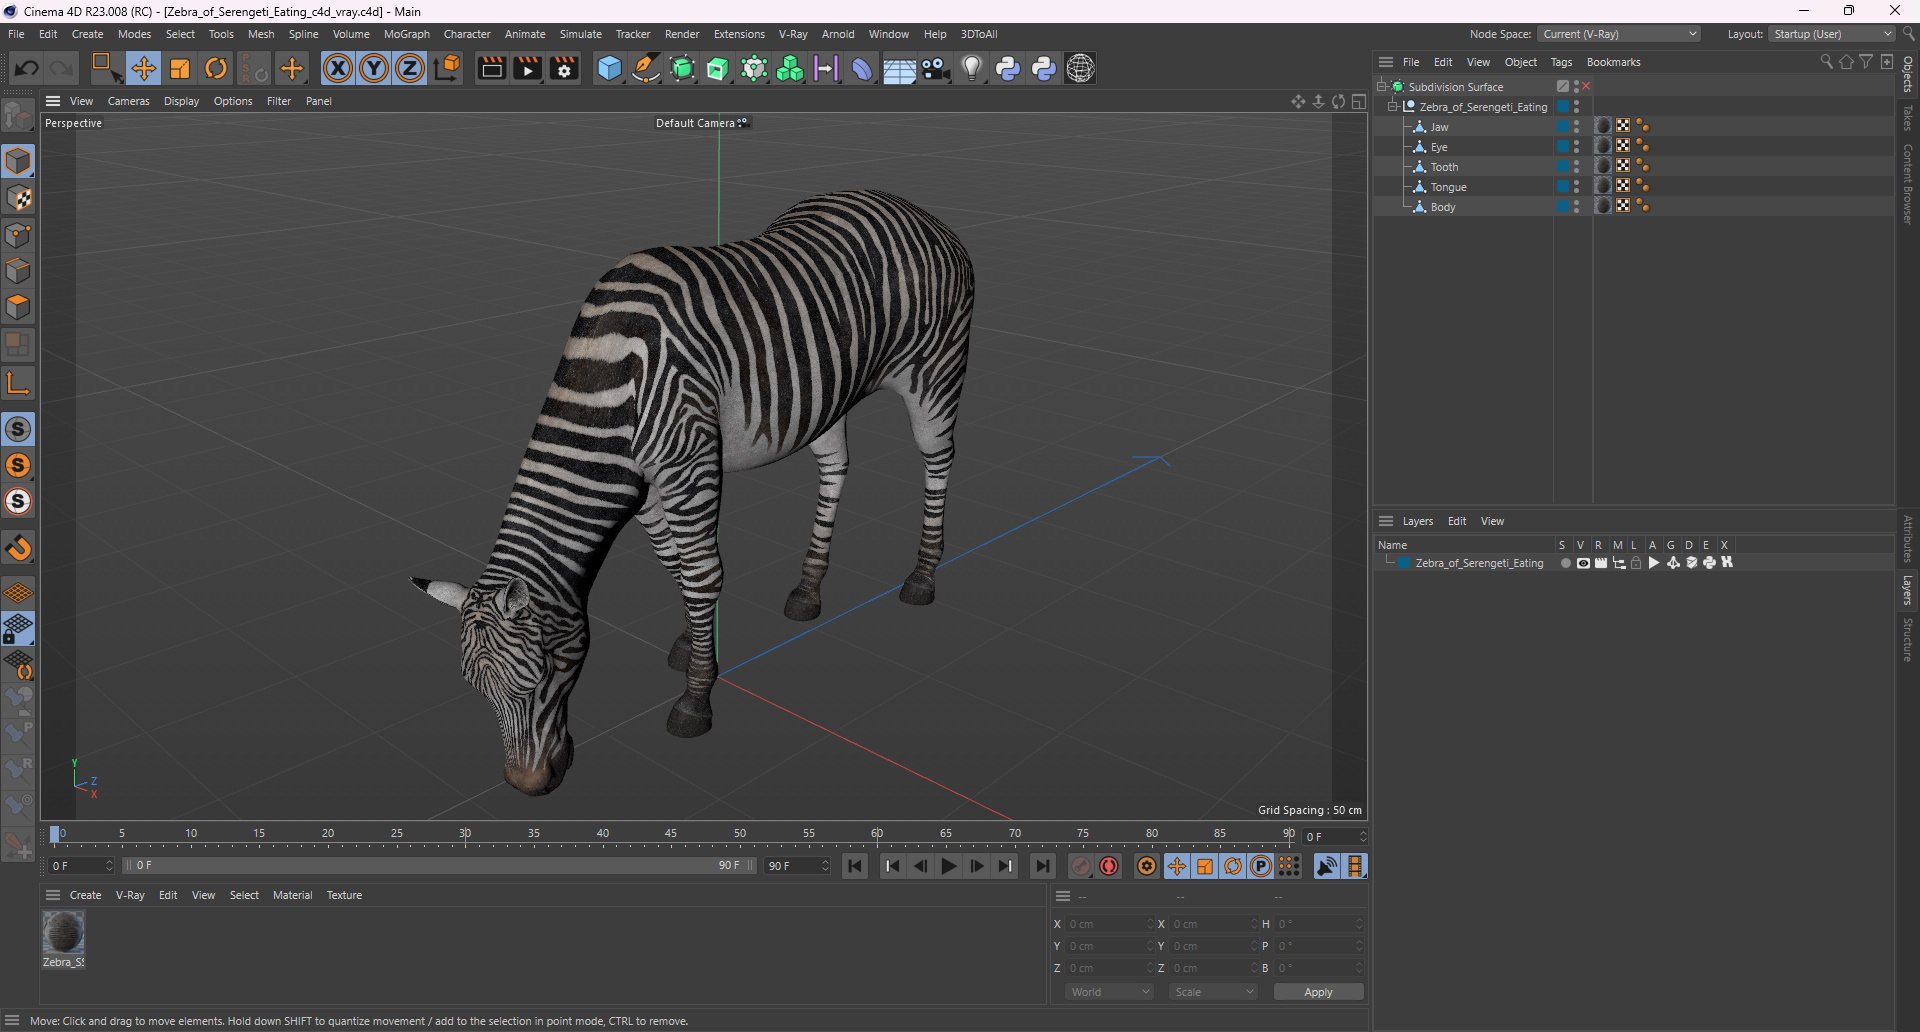Toggle Z axis lock
Image resolution: width=1920 pixels, height=1032 pixels.
pos(410,68)
